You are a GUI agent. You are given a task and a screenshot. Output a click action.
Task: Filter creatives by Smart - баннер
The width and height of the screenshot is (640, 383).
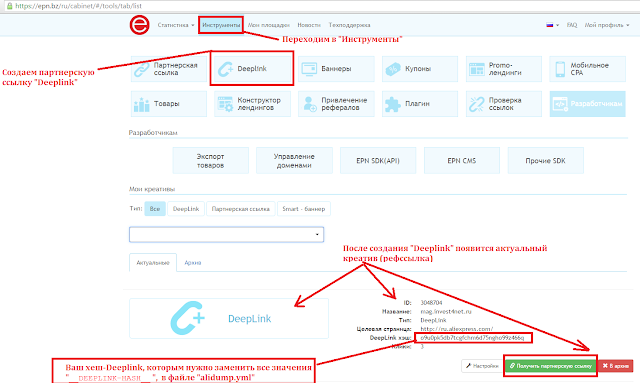pos(304,209)
